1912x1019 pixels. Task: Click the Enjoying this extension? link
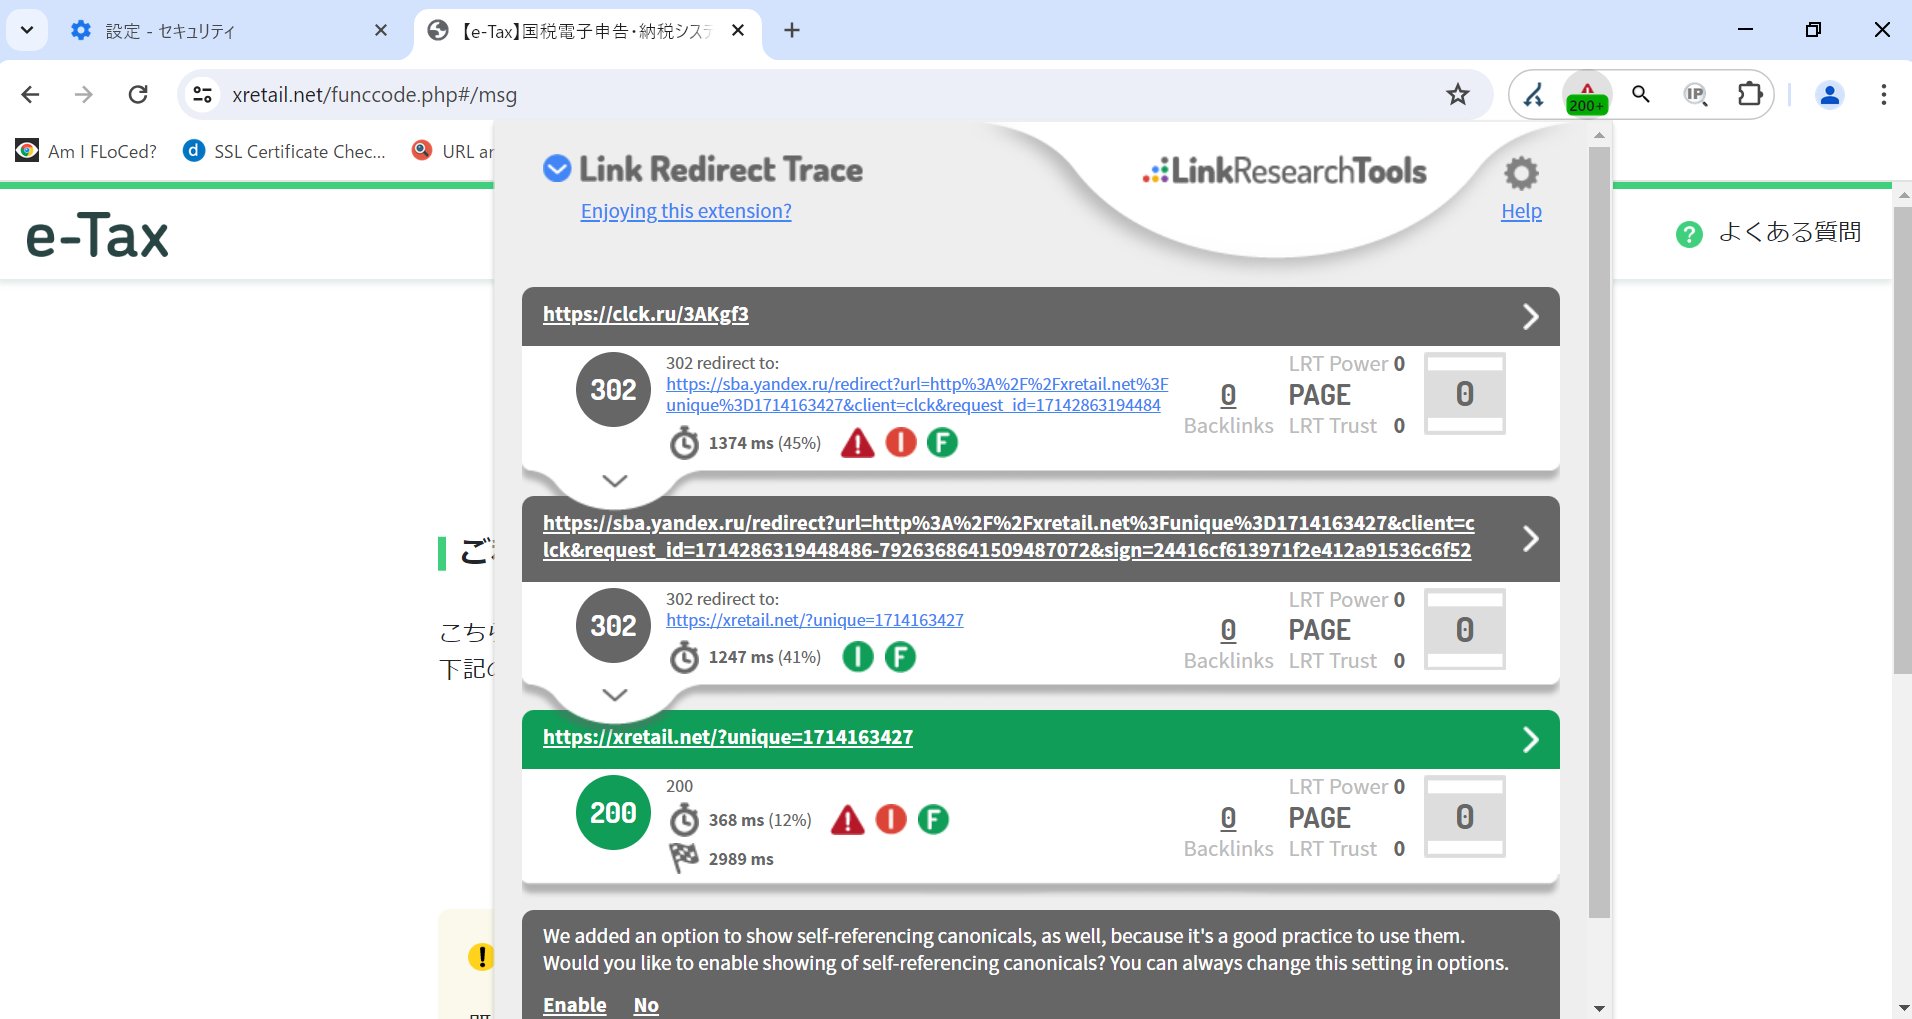[x=686, y=211]
